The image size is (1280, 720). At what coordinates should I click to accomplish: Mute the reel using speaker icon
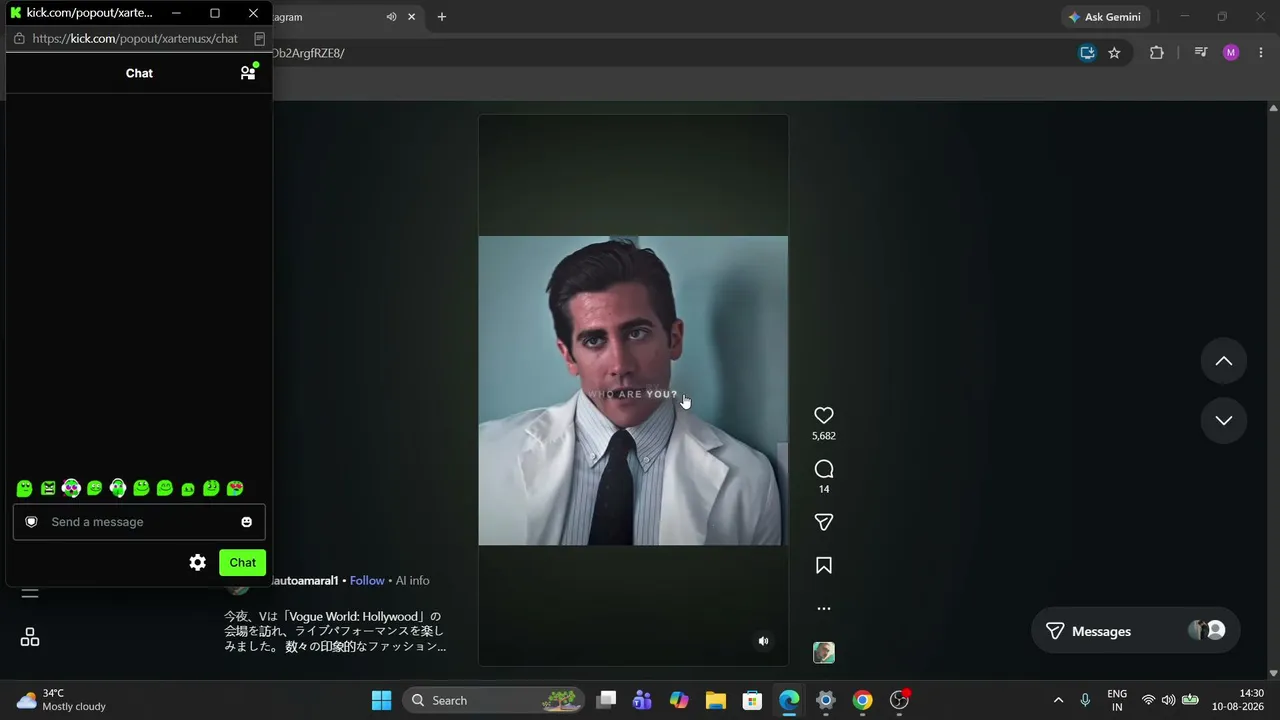tap(764, 641)
